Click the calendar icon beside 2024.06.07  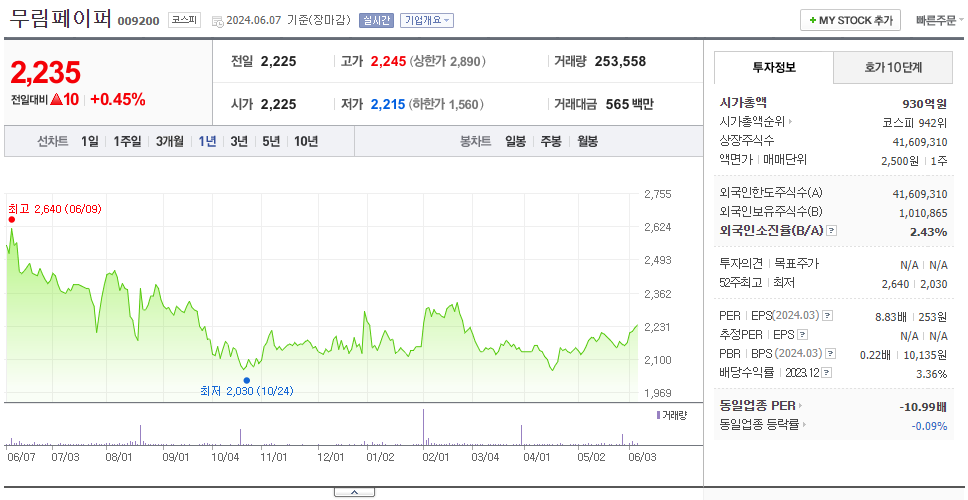click(217, 21)
